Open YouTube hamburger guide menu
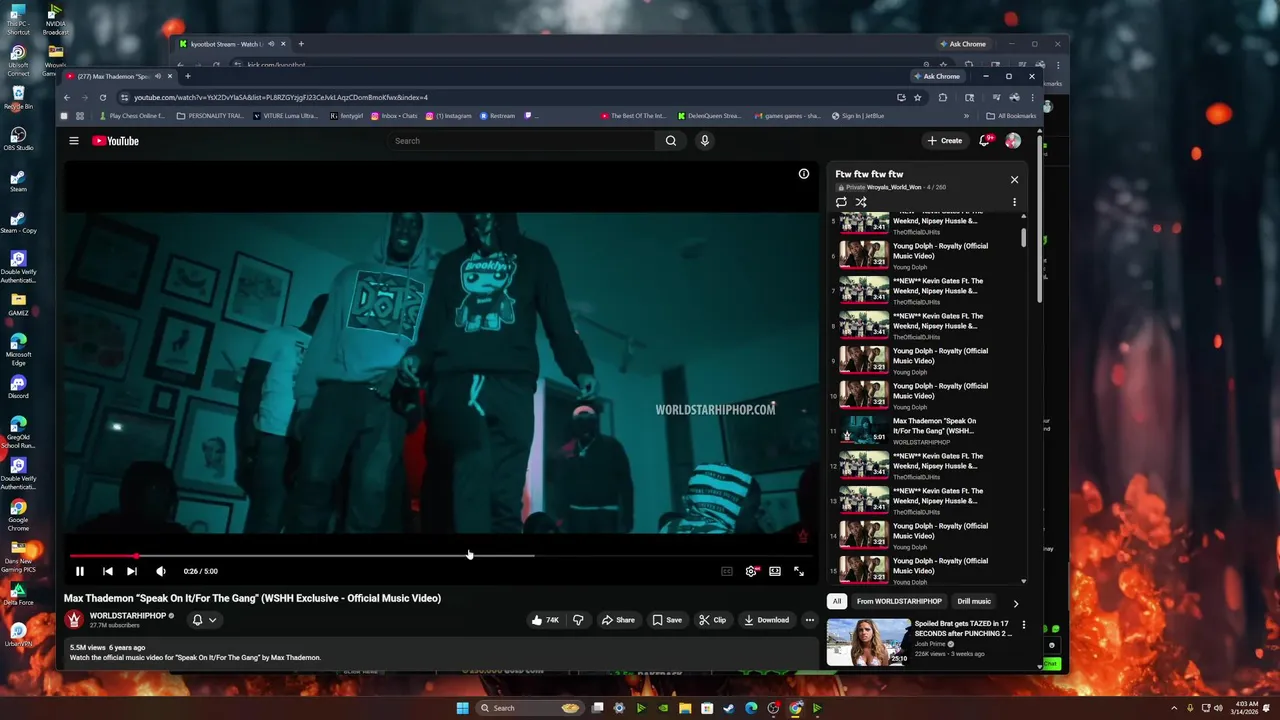This screenshot has width=1280, height=720. [x=74, y=141]
